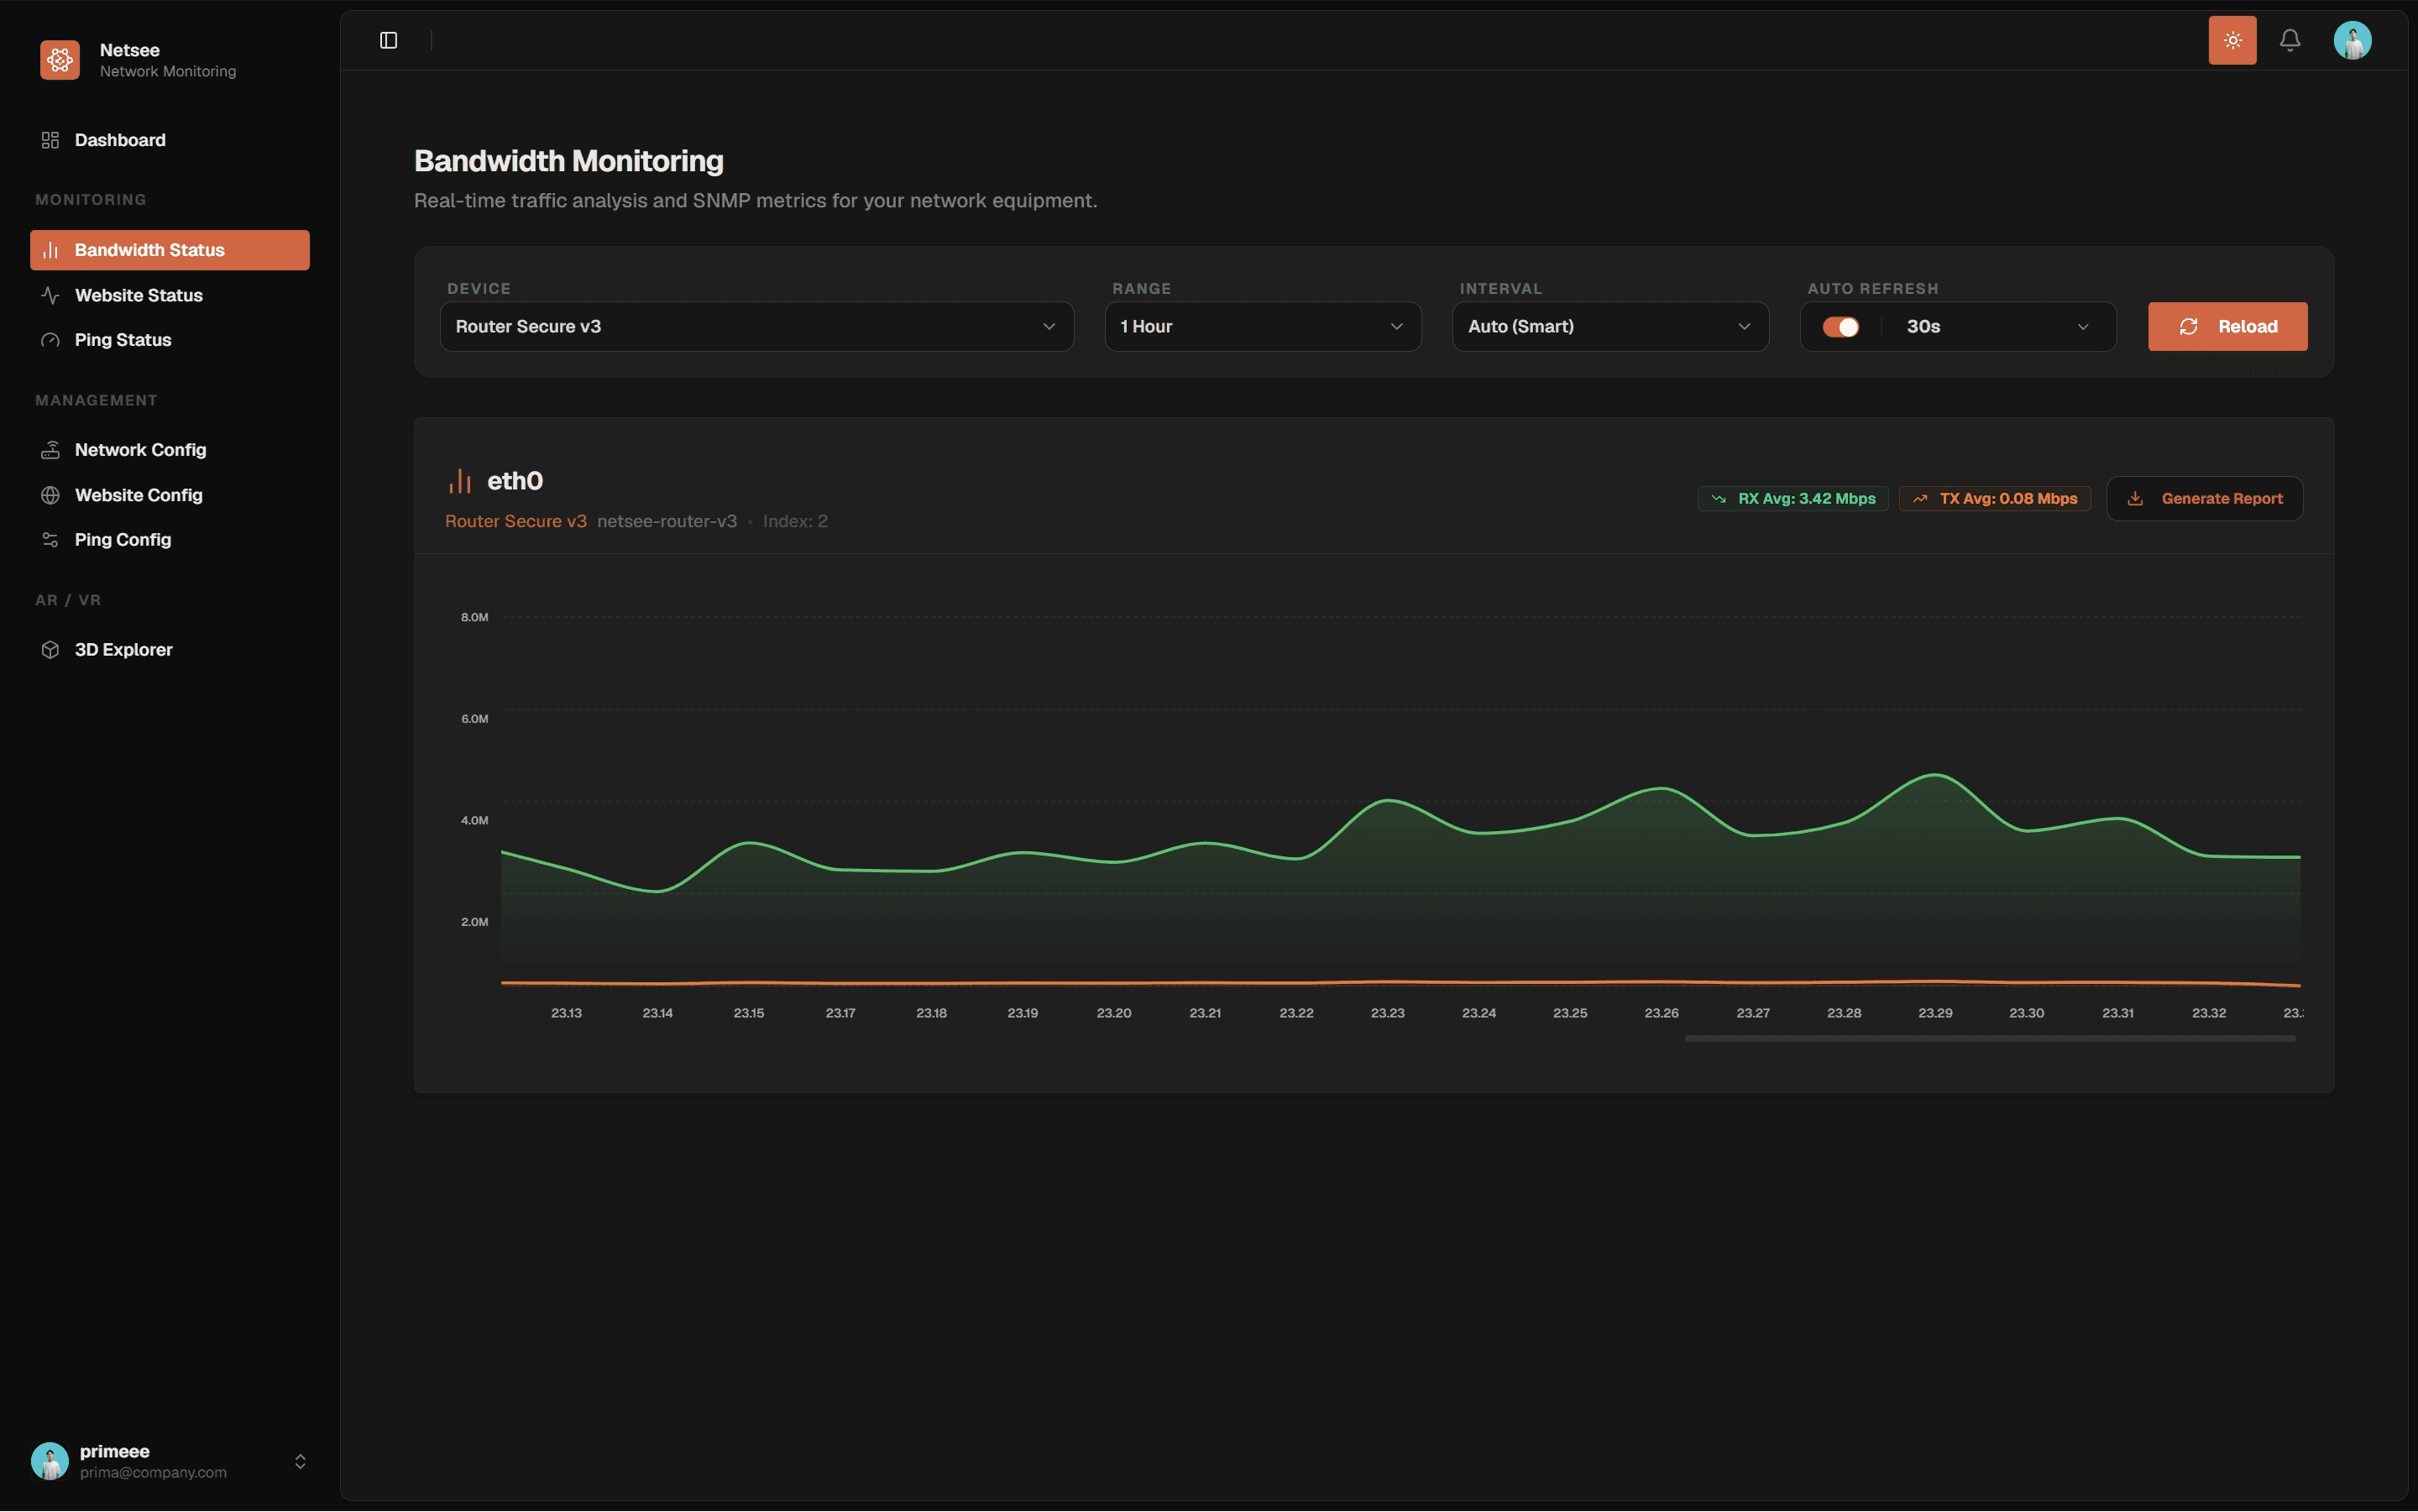The width and height of the screenshot is (2418, 1512).
Task: Click the Bandwidth Status bar chart icon
Action: coord(50,250)
